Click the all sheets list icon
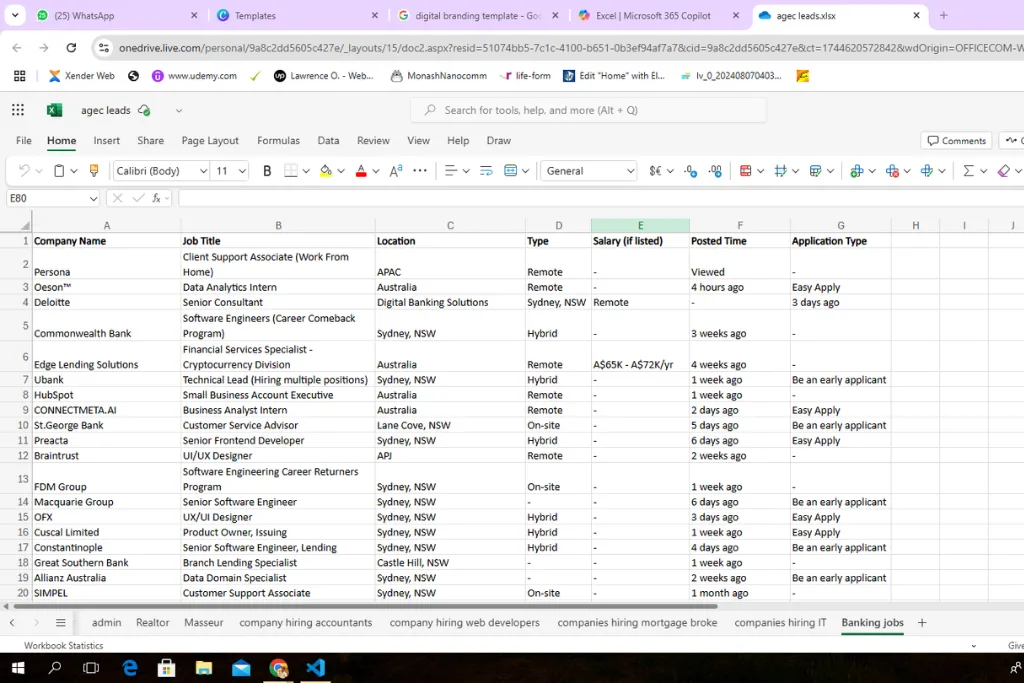The height and width of the screenshot is (683, 1024). tap(60, 622)
